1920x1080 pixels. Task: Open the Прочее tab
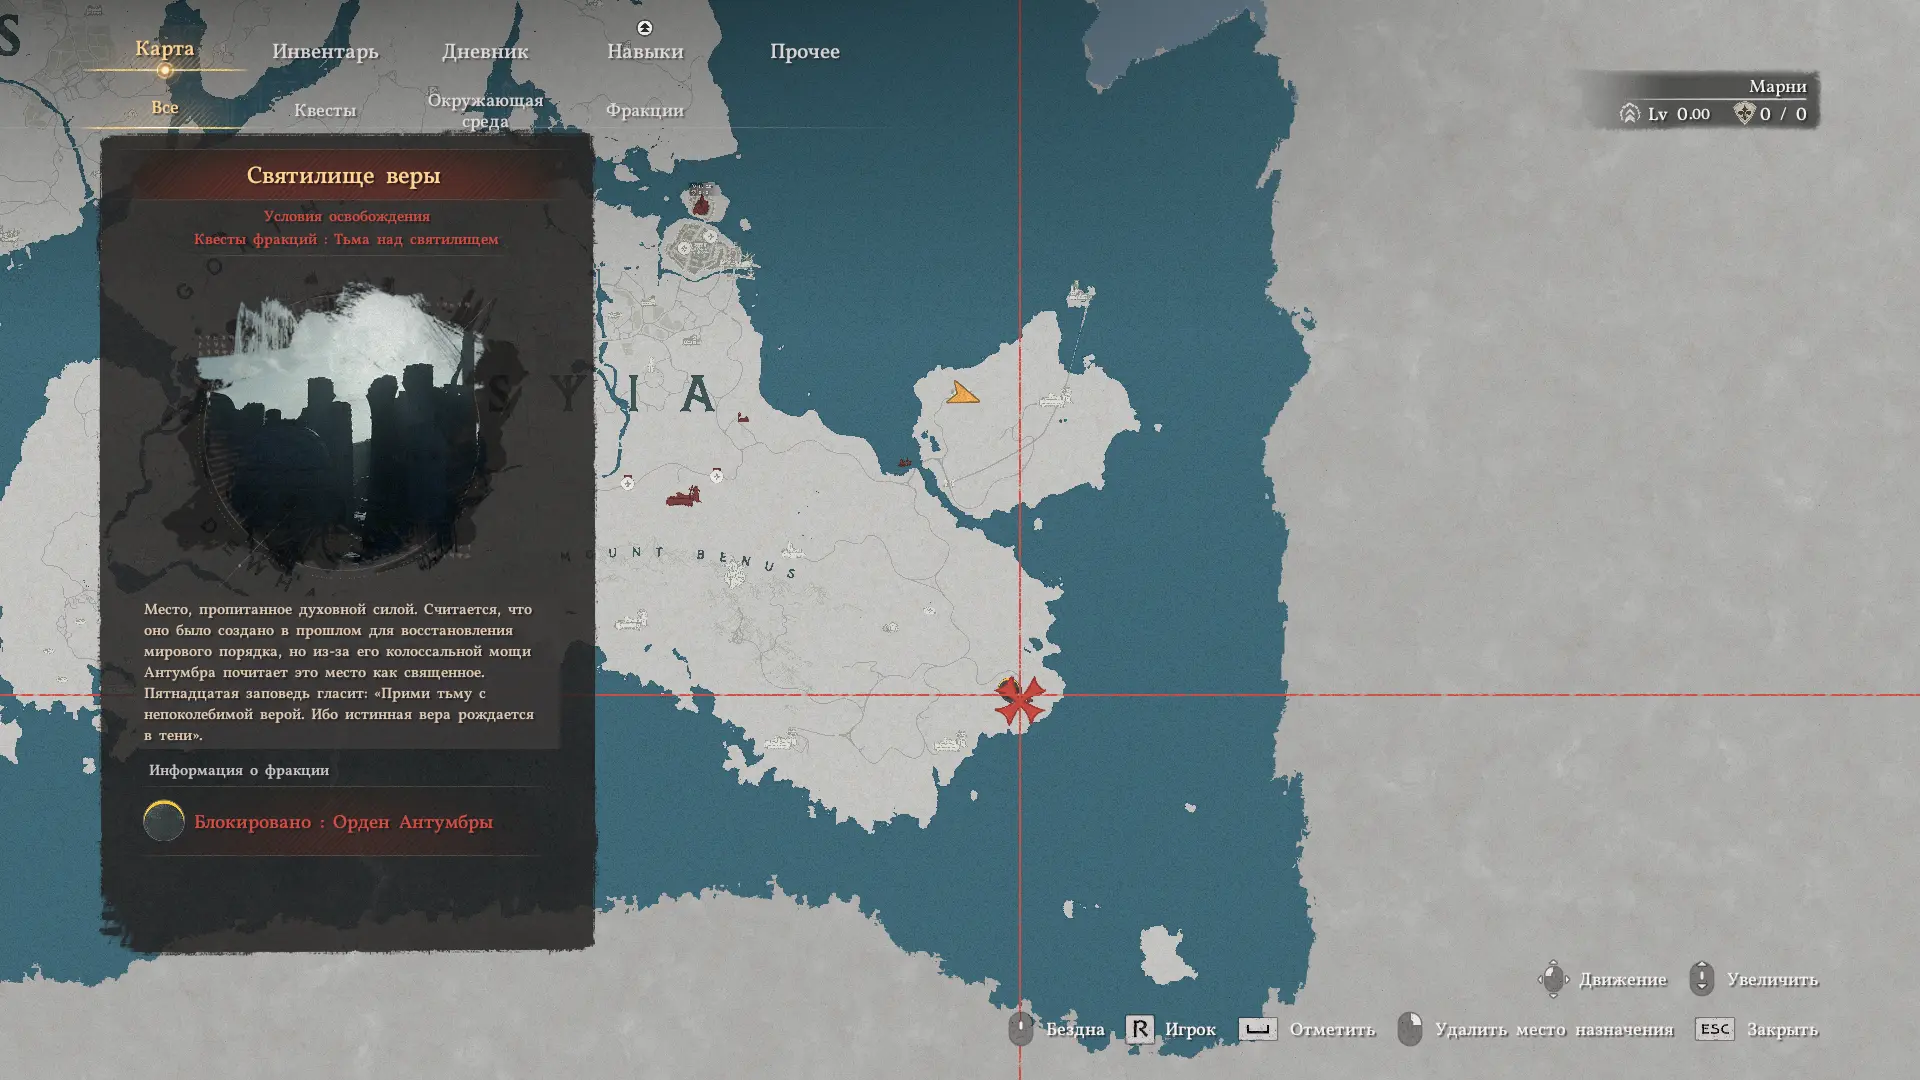805,51
